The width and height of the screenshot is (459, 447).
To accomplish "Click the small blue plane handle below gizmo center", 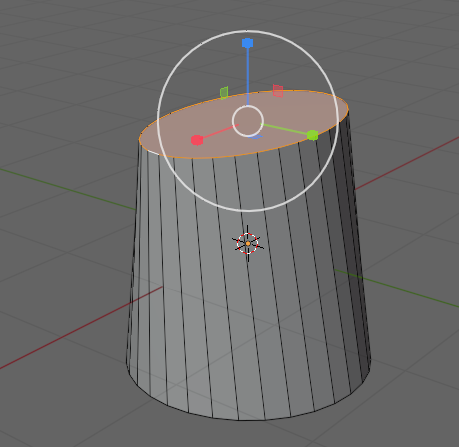I will [x=256, y=137].
